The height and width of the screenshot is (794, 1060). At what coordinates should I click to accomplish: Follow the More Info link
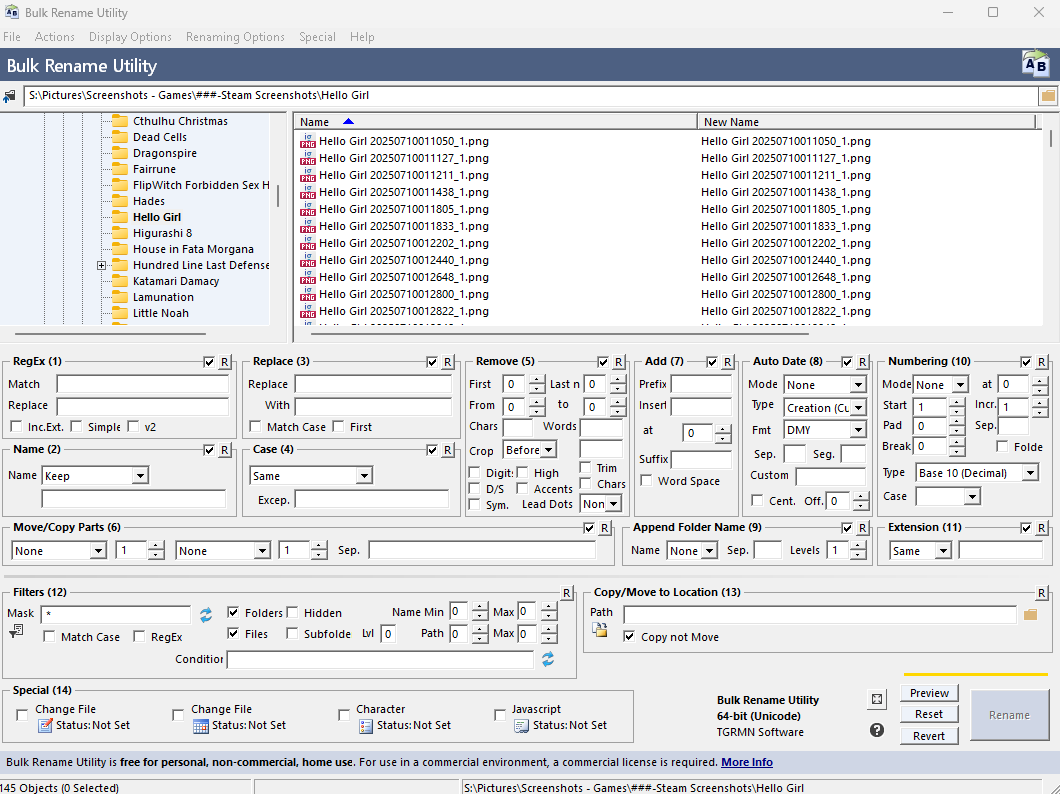click(x=746, y=762)
